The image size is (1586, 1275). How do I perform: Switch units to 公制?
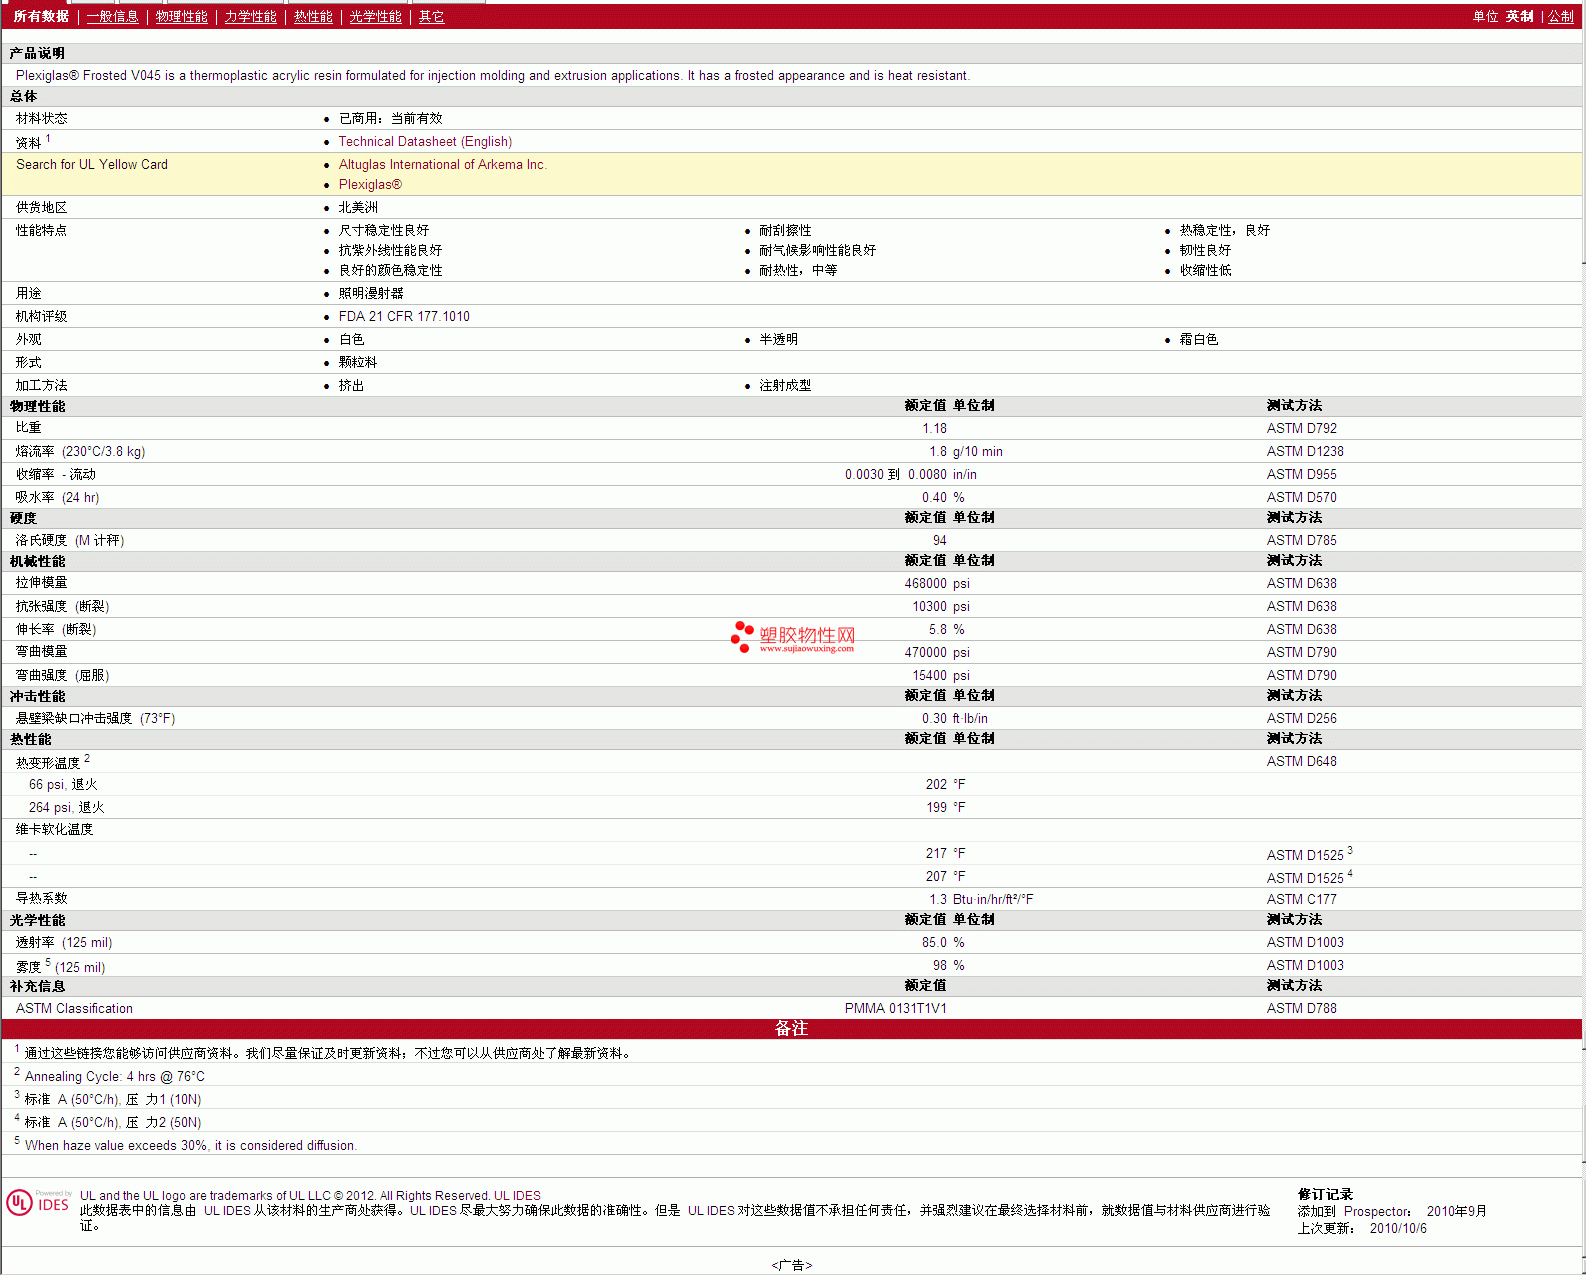(1560, 17)
